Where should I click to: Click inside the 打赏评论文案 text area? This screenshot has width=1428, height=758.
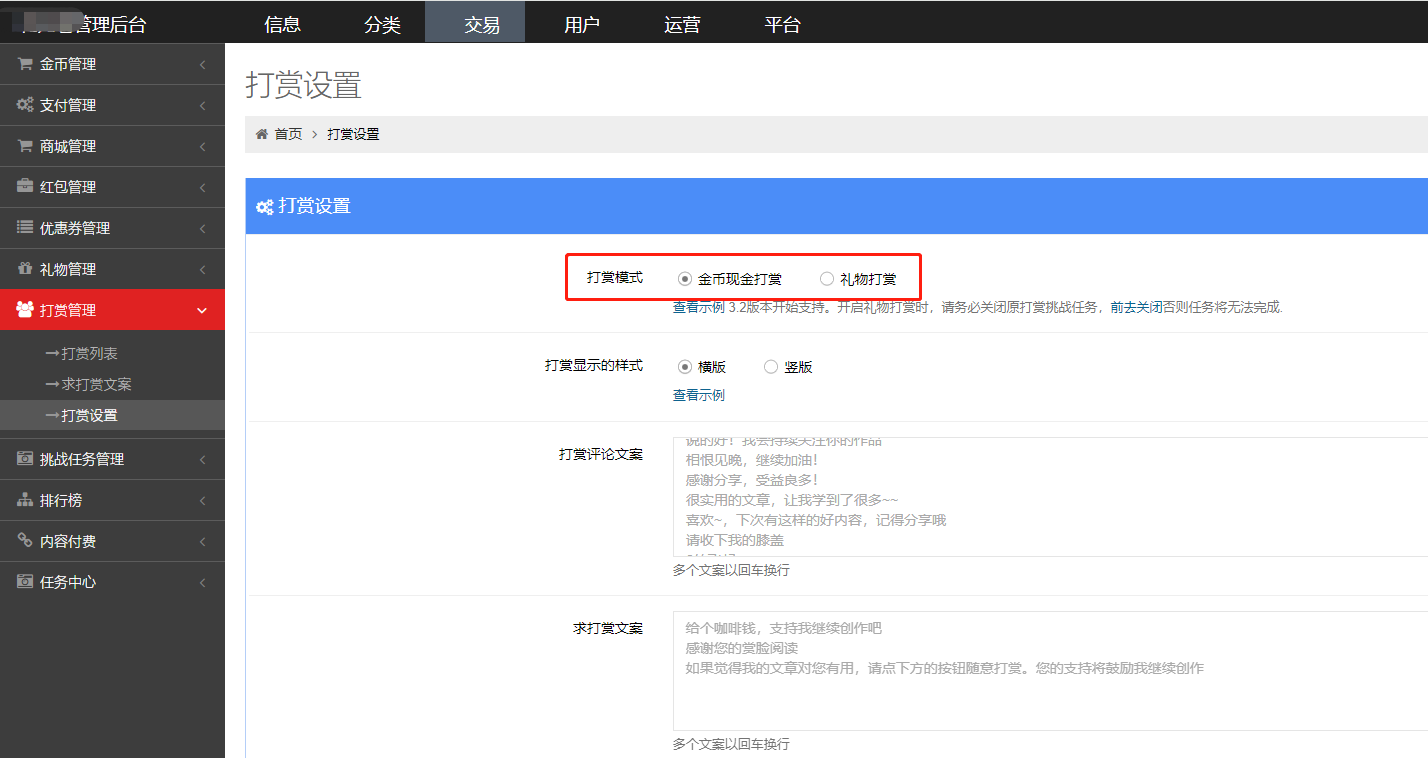pyautogui.click(x=1050, y=497)
